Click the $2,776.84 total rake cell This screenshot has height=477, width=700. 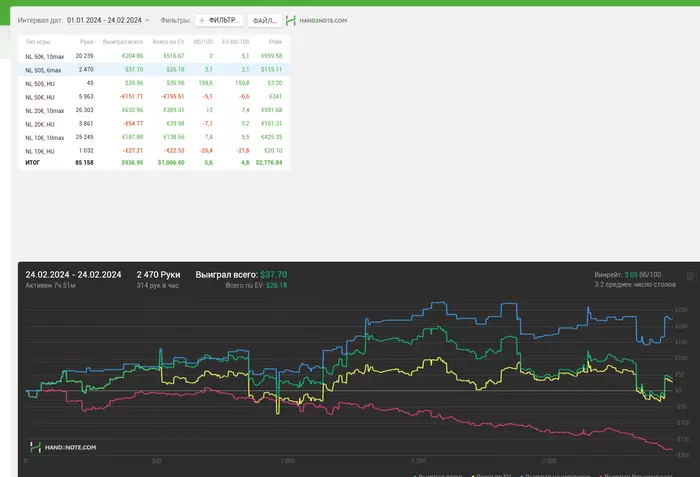269,163
